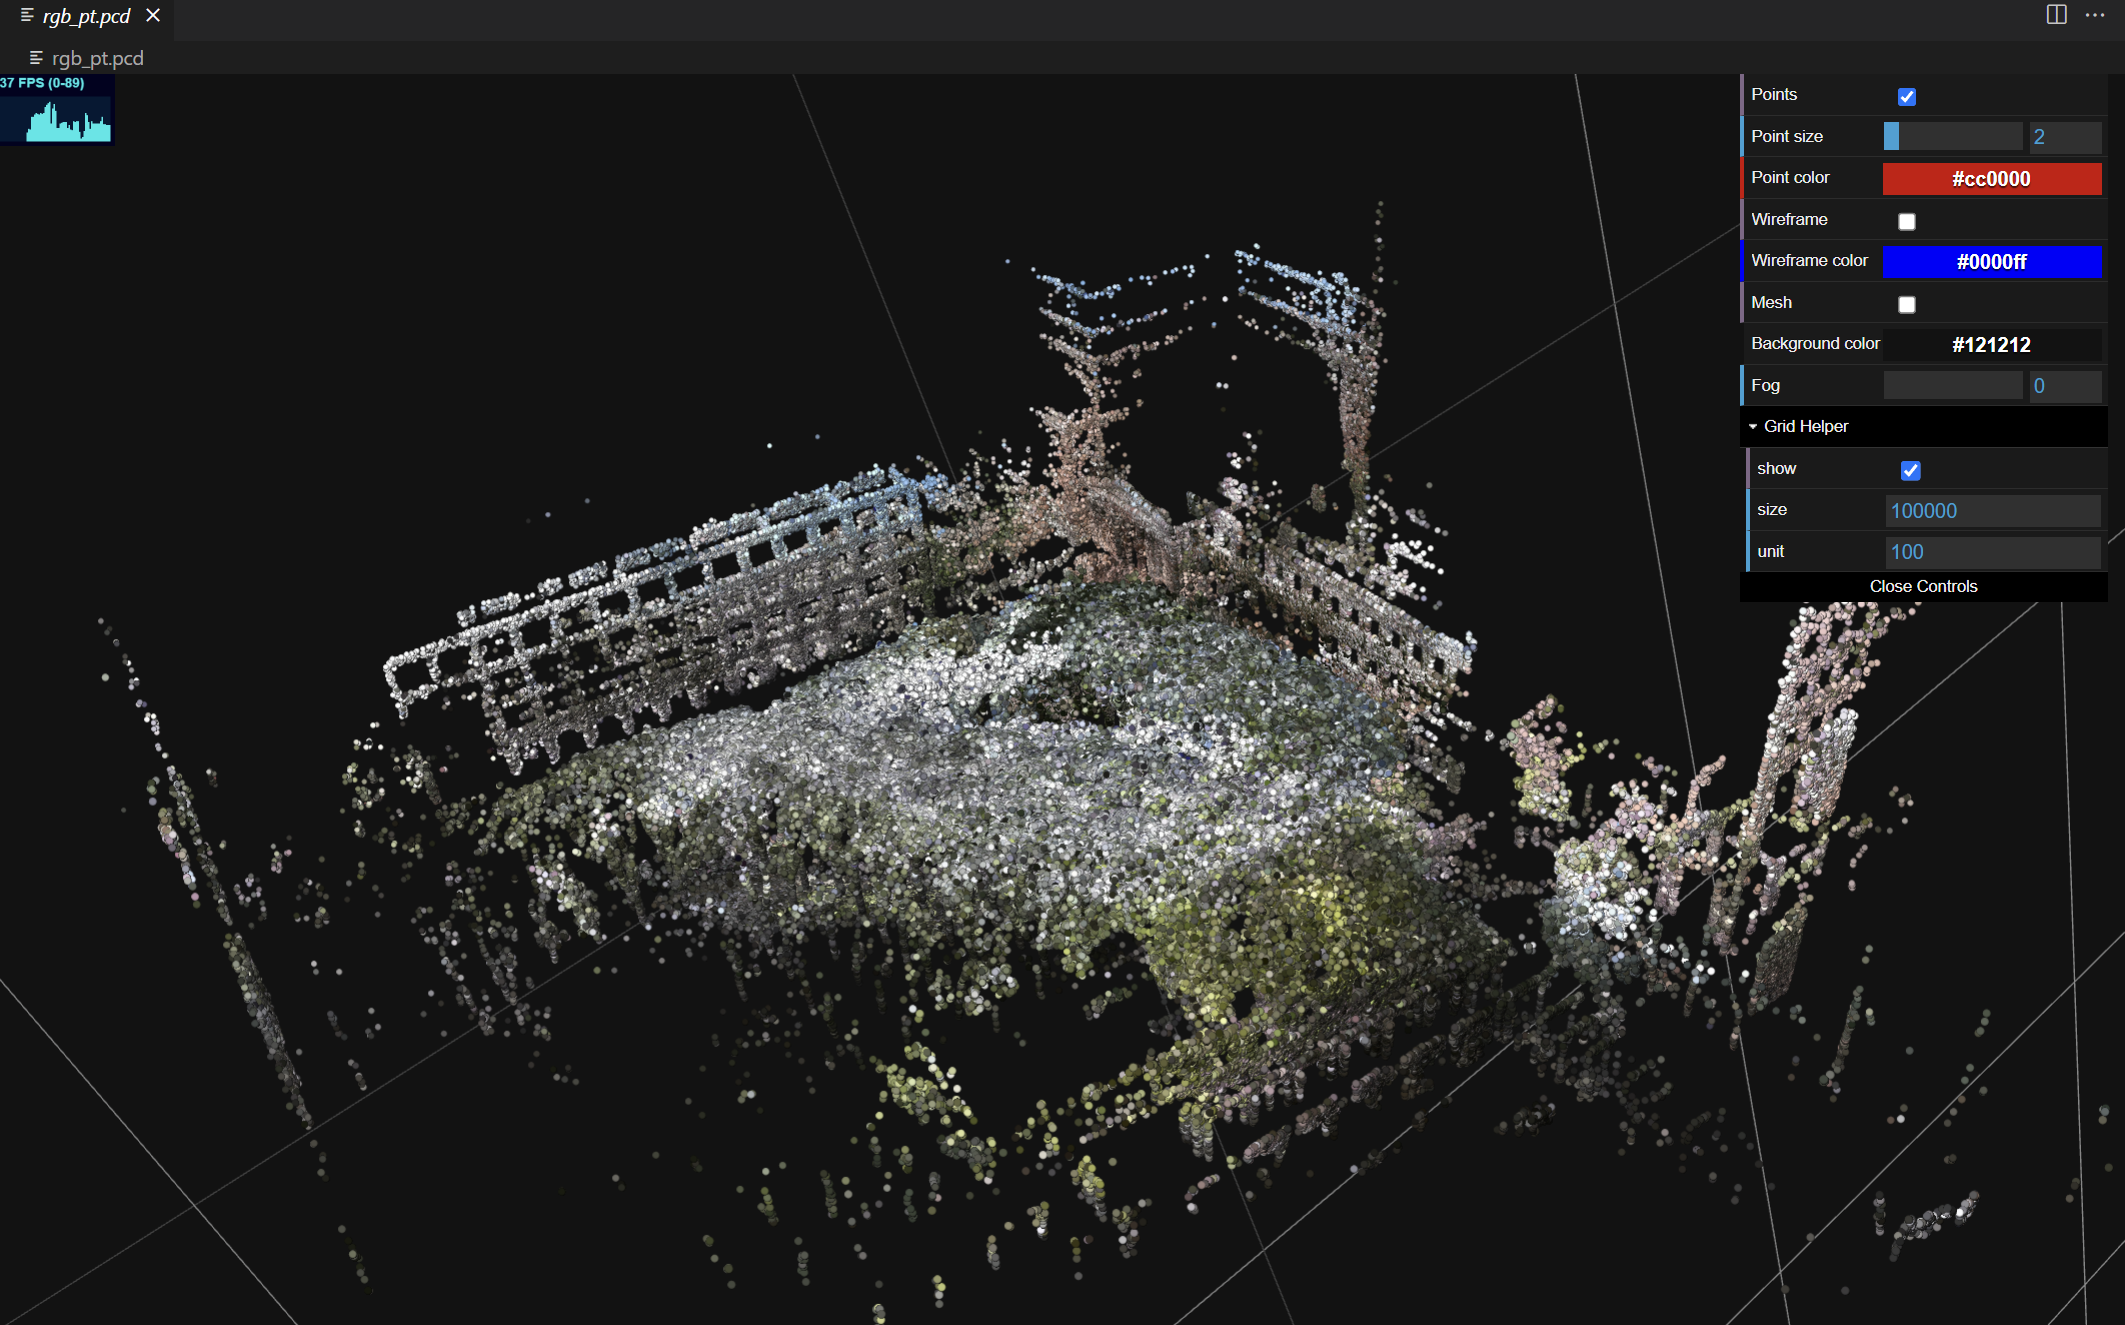This screenshot has height=1325, width=2125.
Task: Collapse the Grid Helper folder
Action: point(1805,427)
